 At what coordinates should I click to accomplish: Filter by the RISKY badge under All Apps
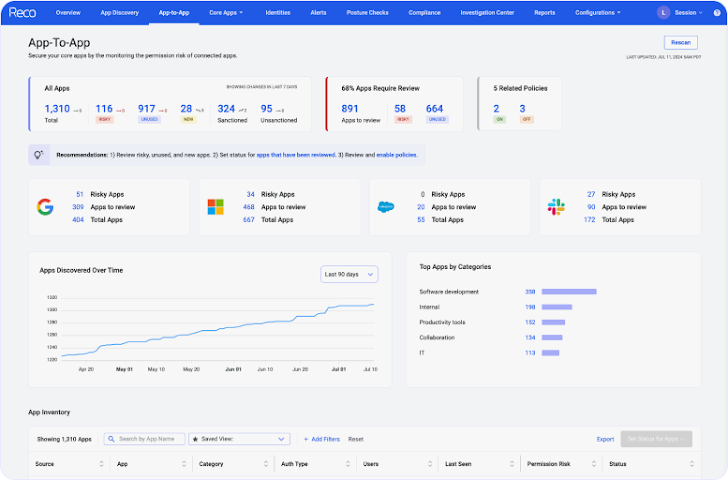[x=103, y=119]
